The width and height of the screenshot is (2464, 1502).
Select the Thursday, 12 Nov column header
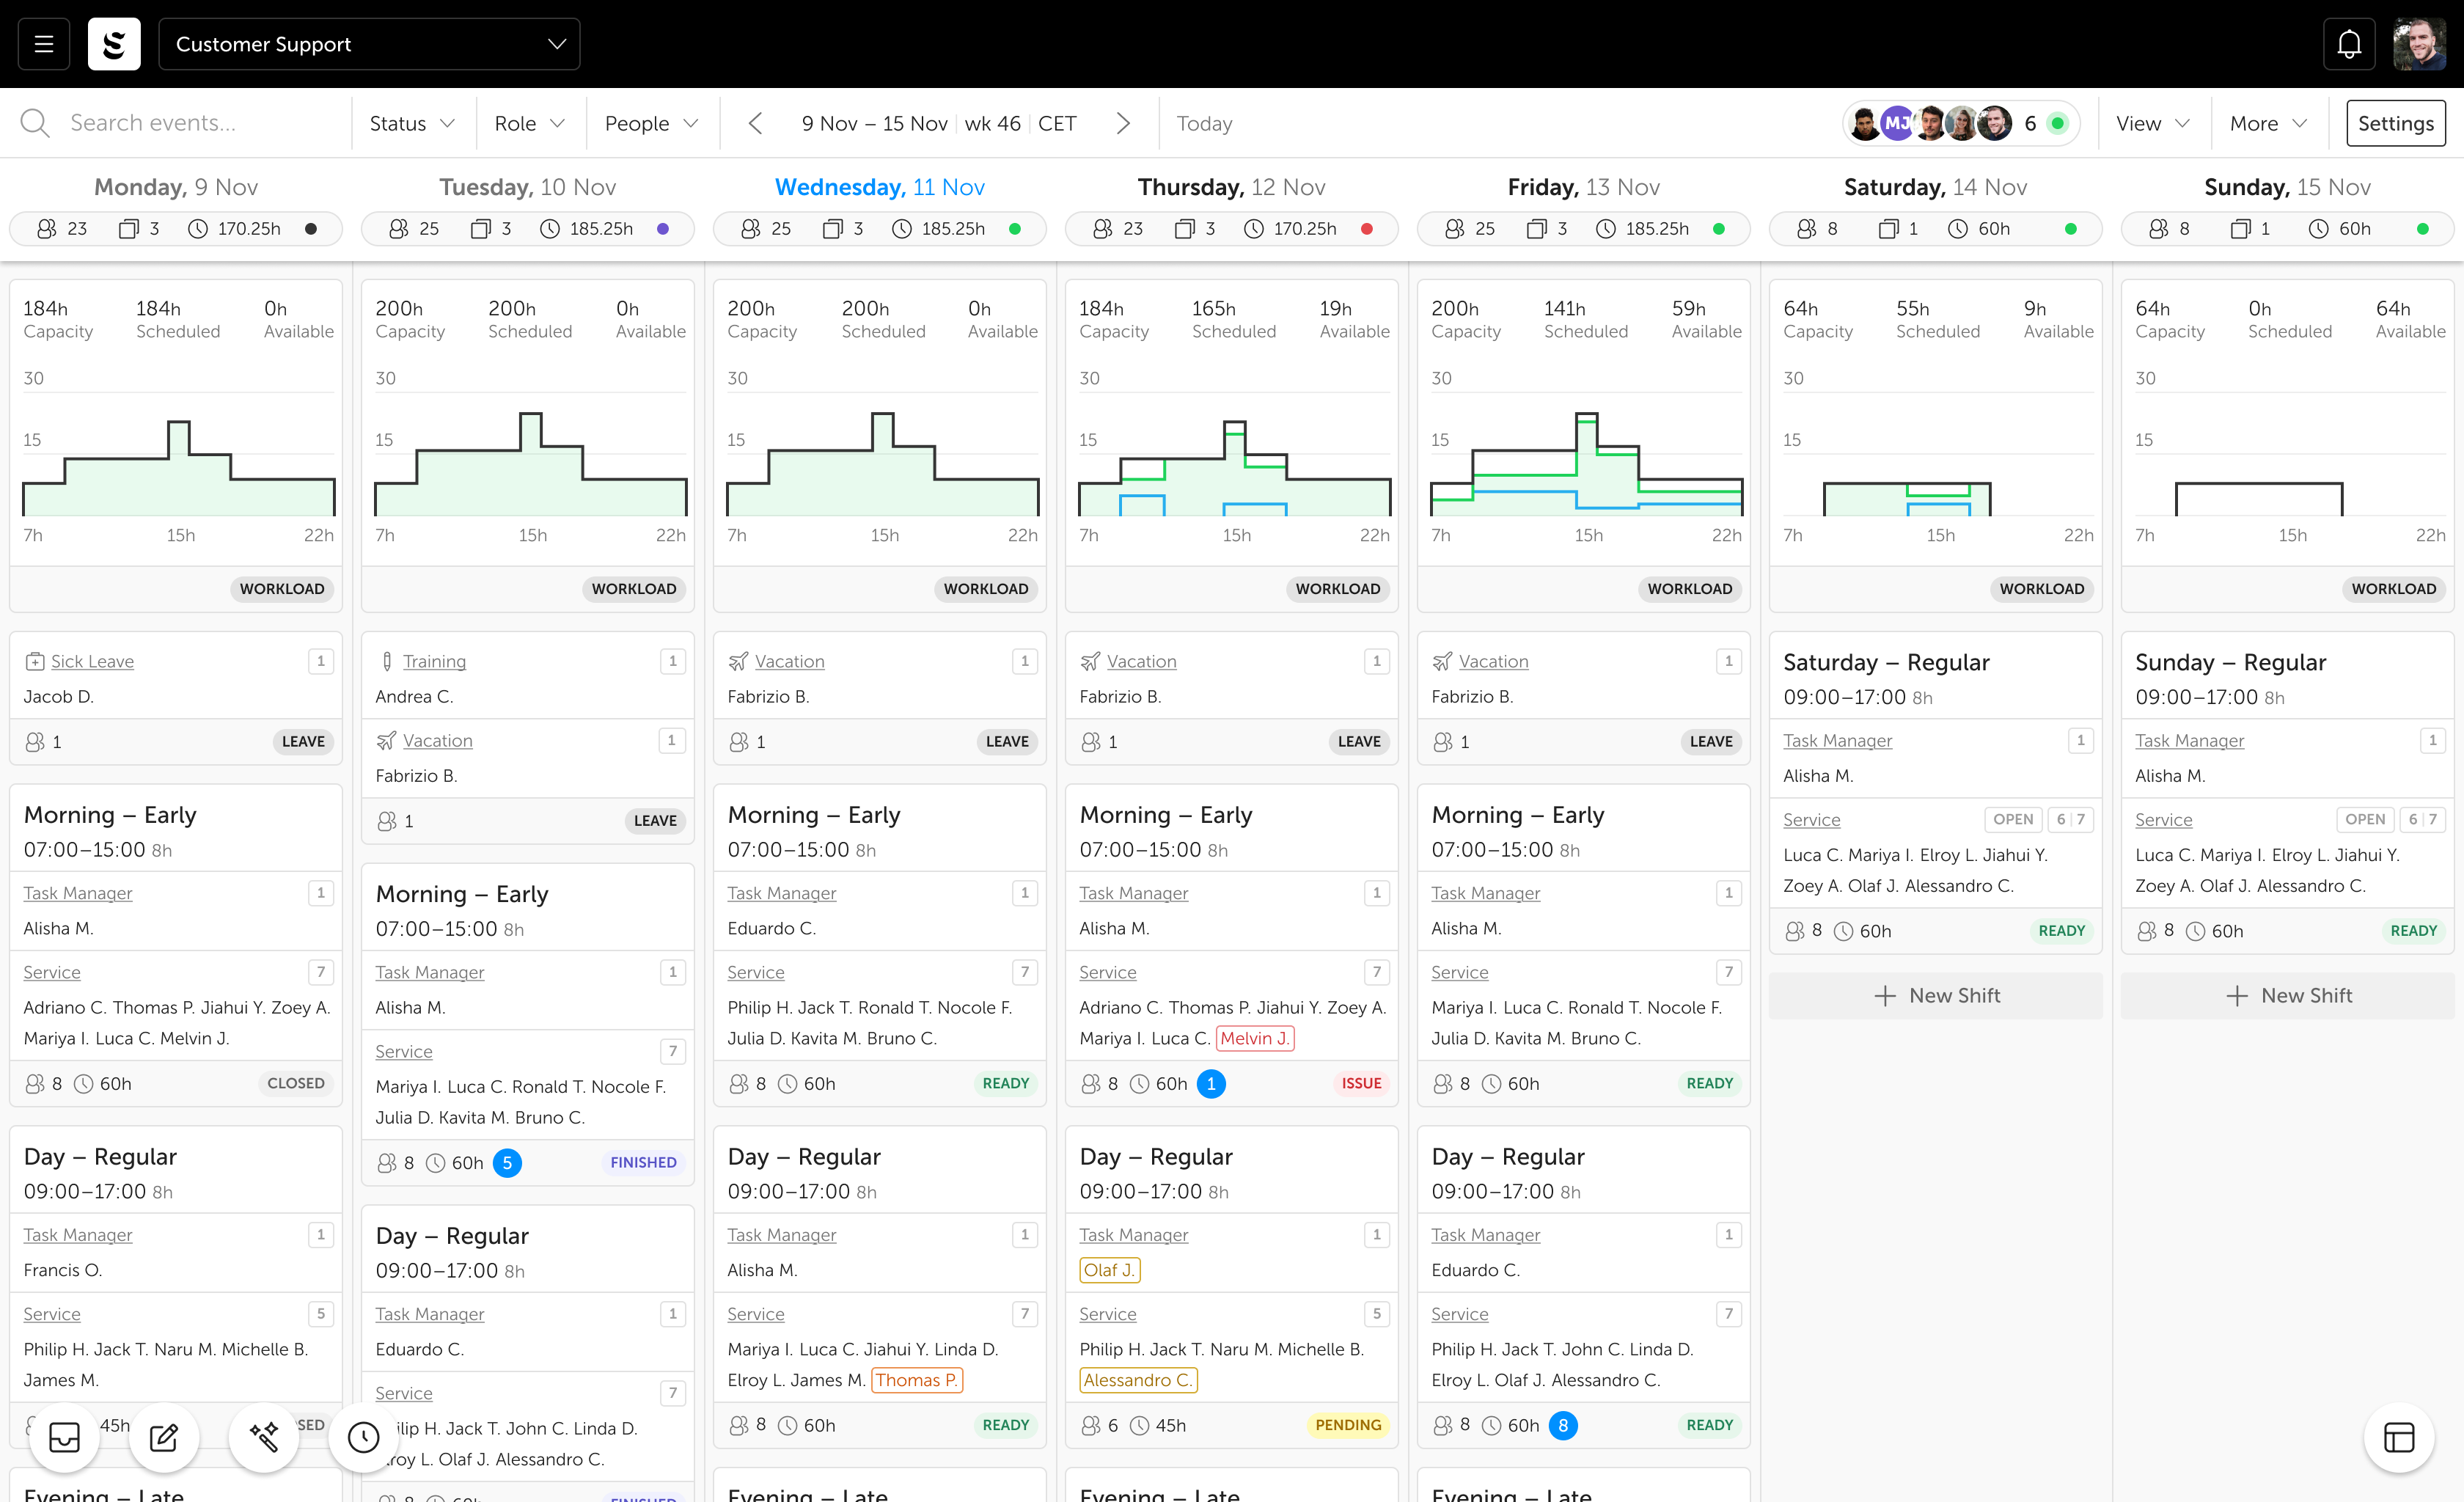point(1232,187)
